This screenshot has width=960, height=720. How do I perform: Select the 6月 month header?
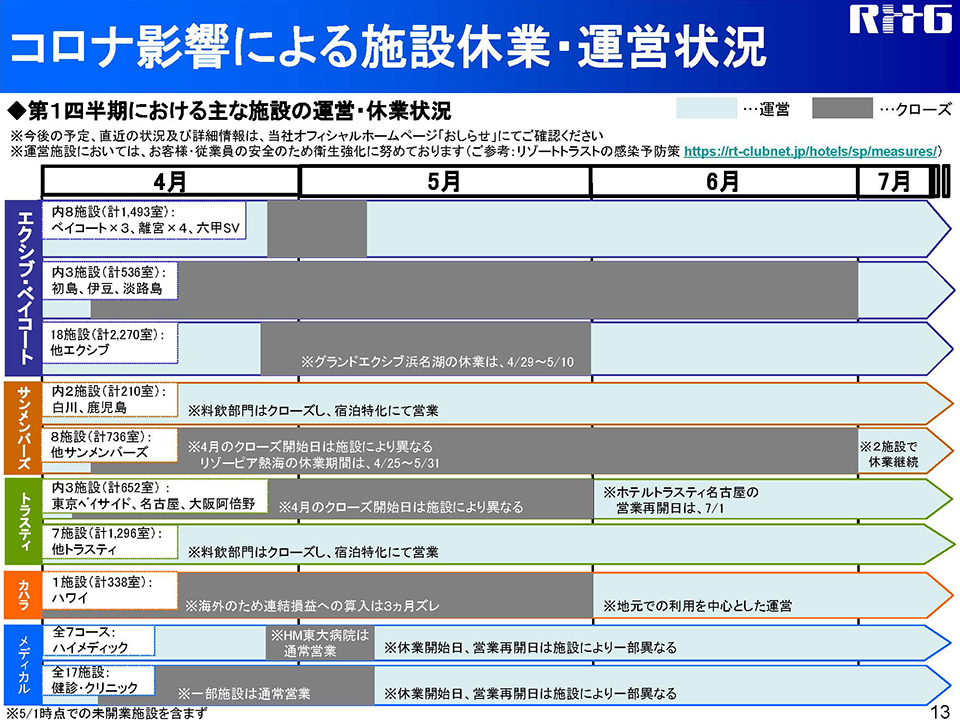723,182
